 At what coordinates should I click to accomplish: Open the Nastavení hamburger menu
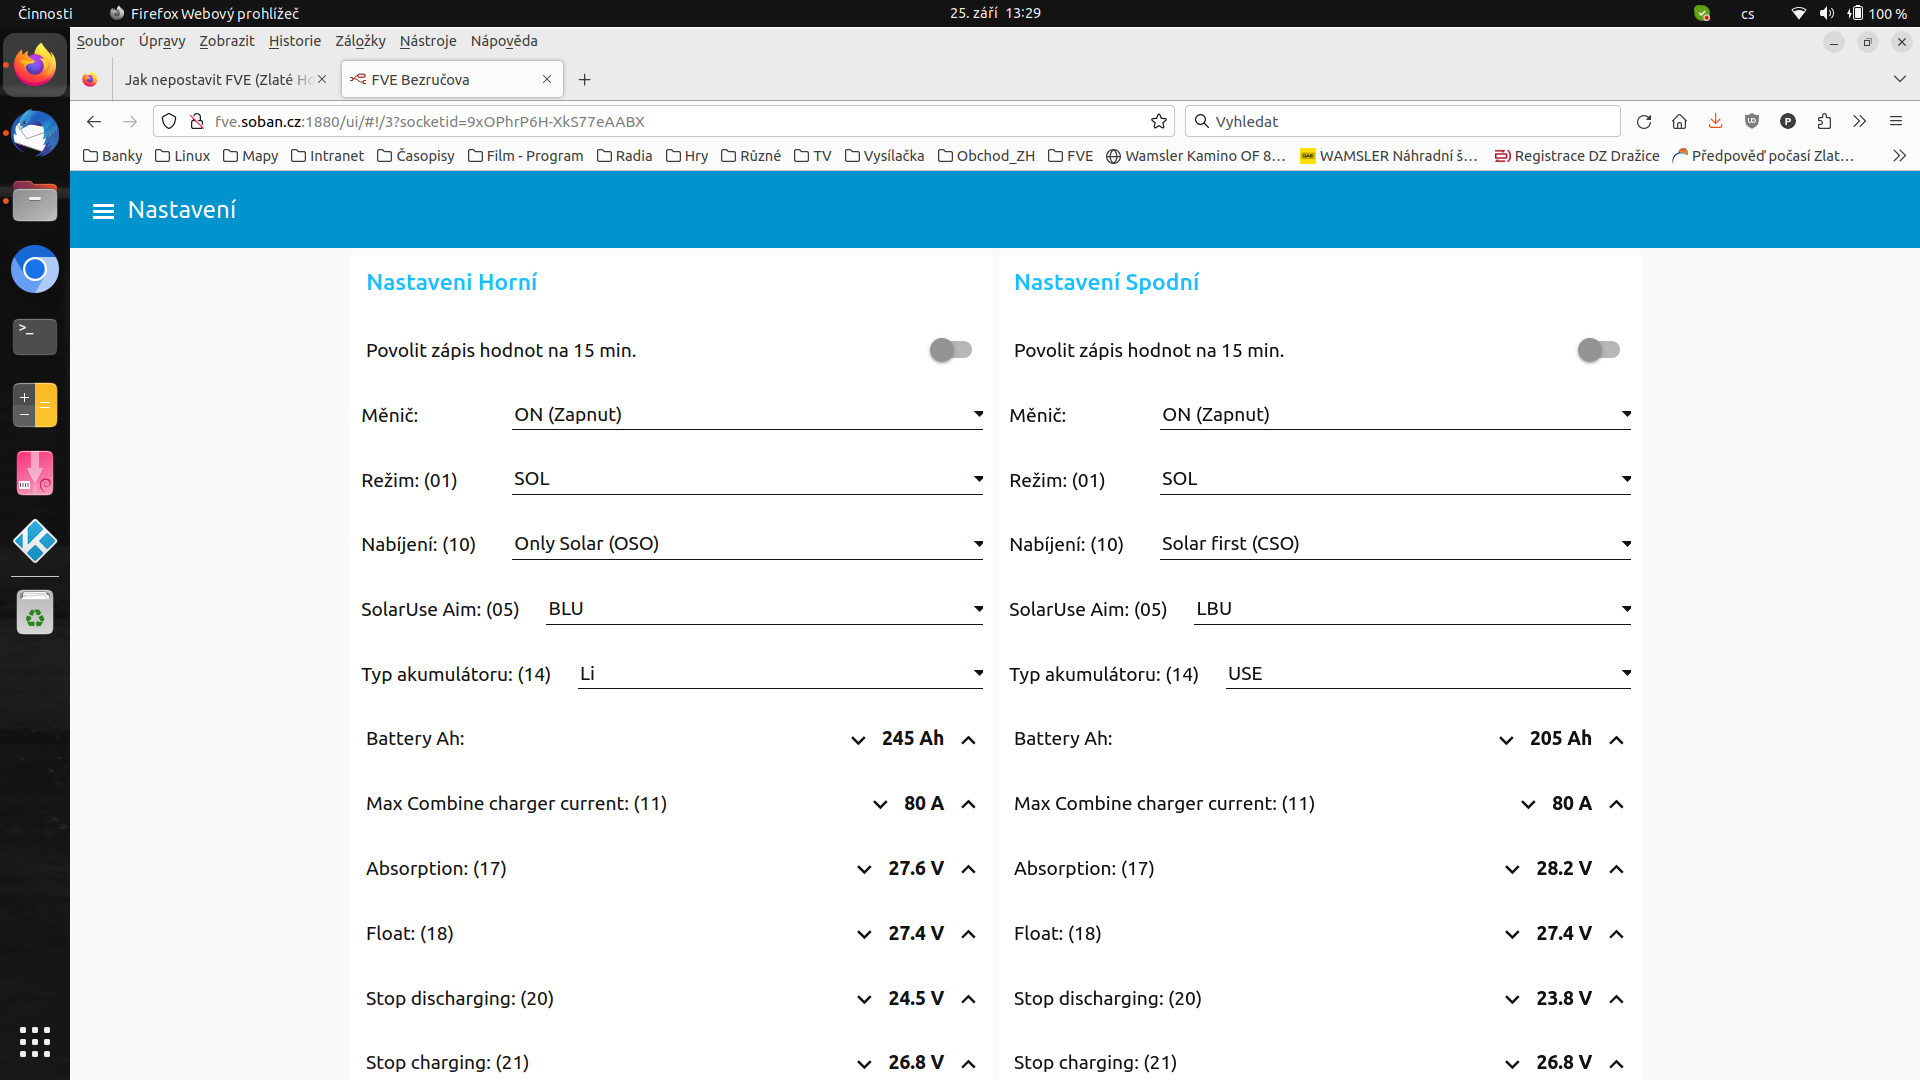click(x=103, y=211)
